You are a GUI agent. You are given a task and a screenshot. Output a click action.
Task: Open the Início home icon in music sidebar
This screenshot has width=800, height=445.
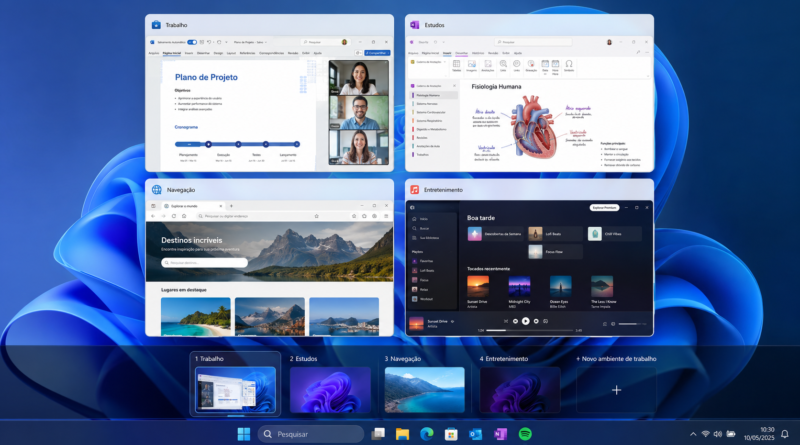coord(414,219)
